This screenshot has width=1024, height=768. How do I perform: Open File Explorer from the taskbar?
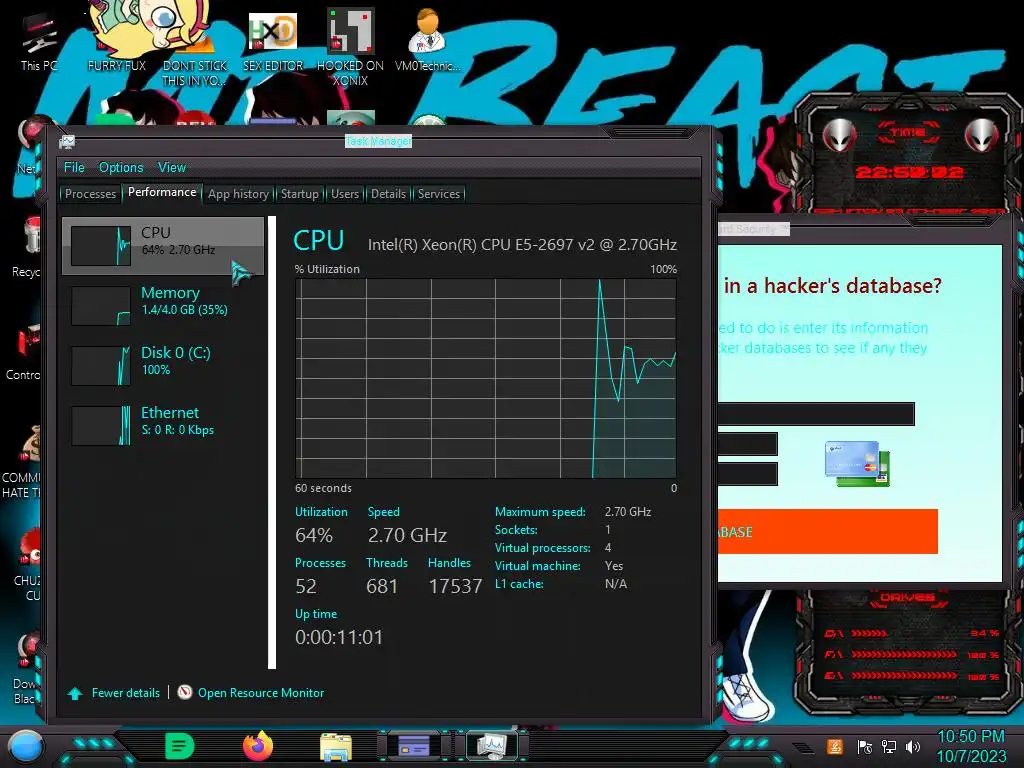pyautogui.click(x=336, y=746)
